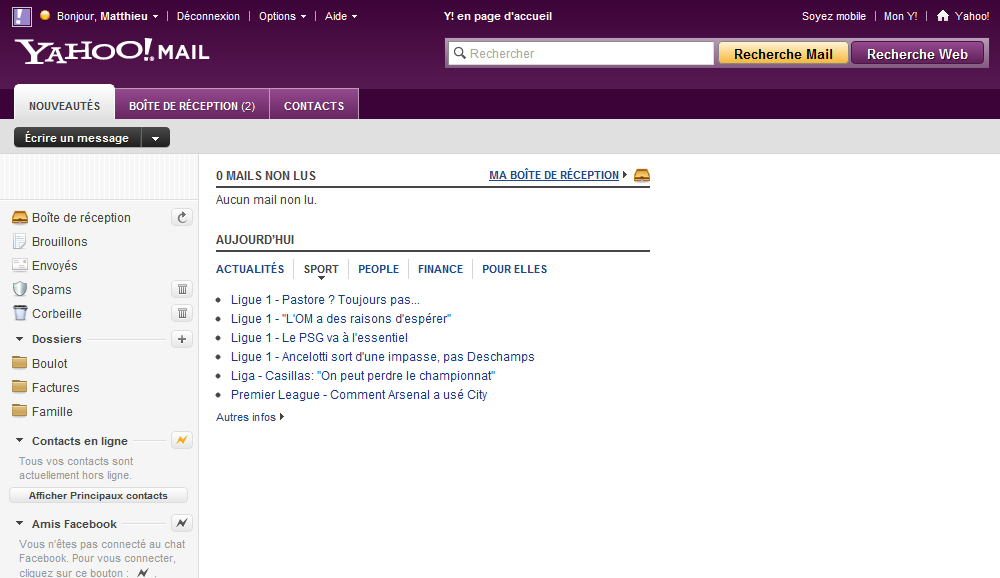Collapse the Contacts en ligne section
1000x578 pixels.
19,440
